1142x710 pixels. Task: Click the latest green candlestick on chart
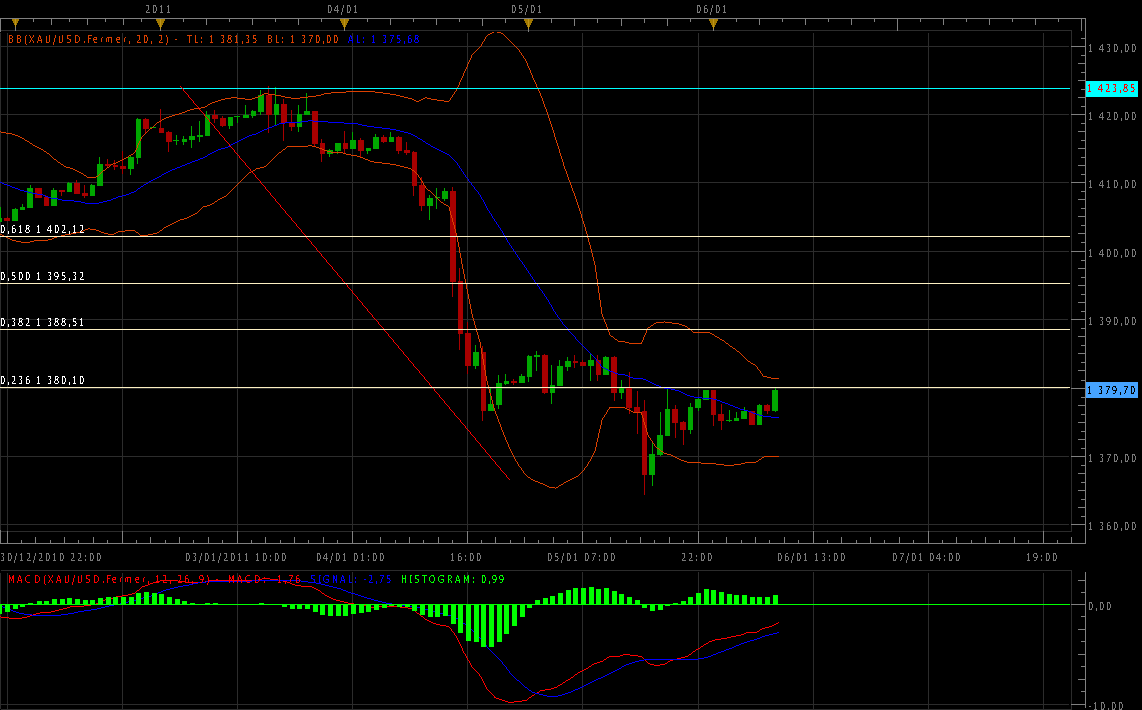click(x=775, y=399)
